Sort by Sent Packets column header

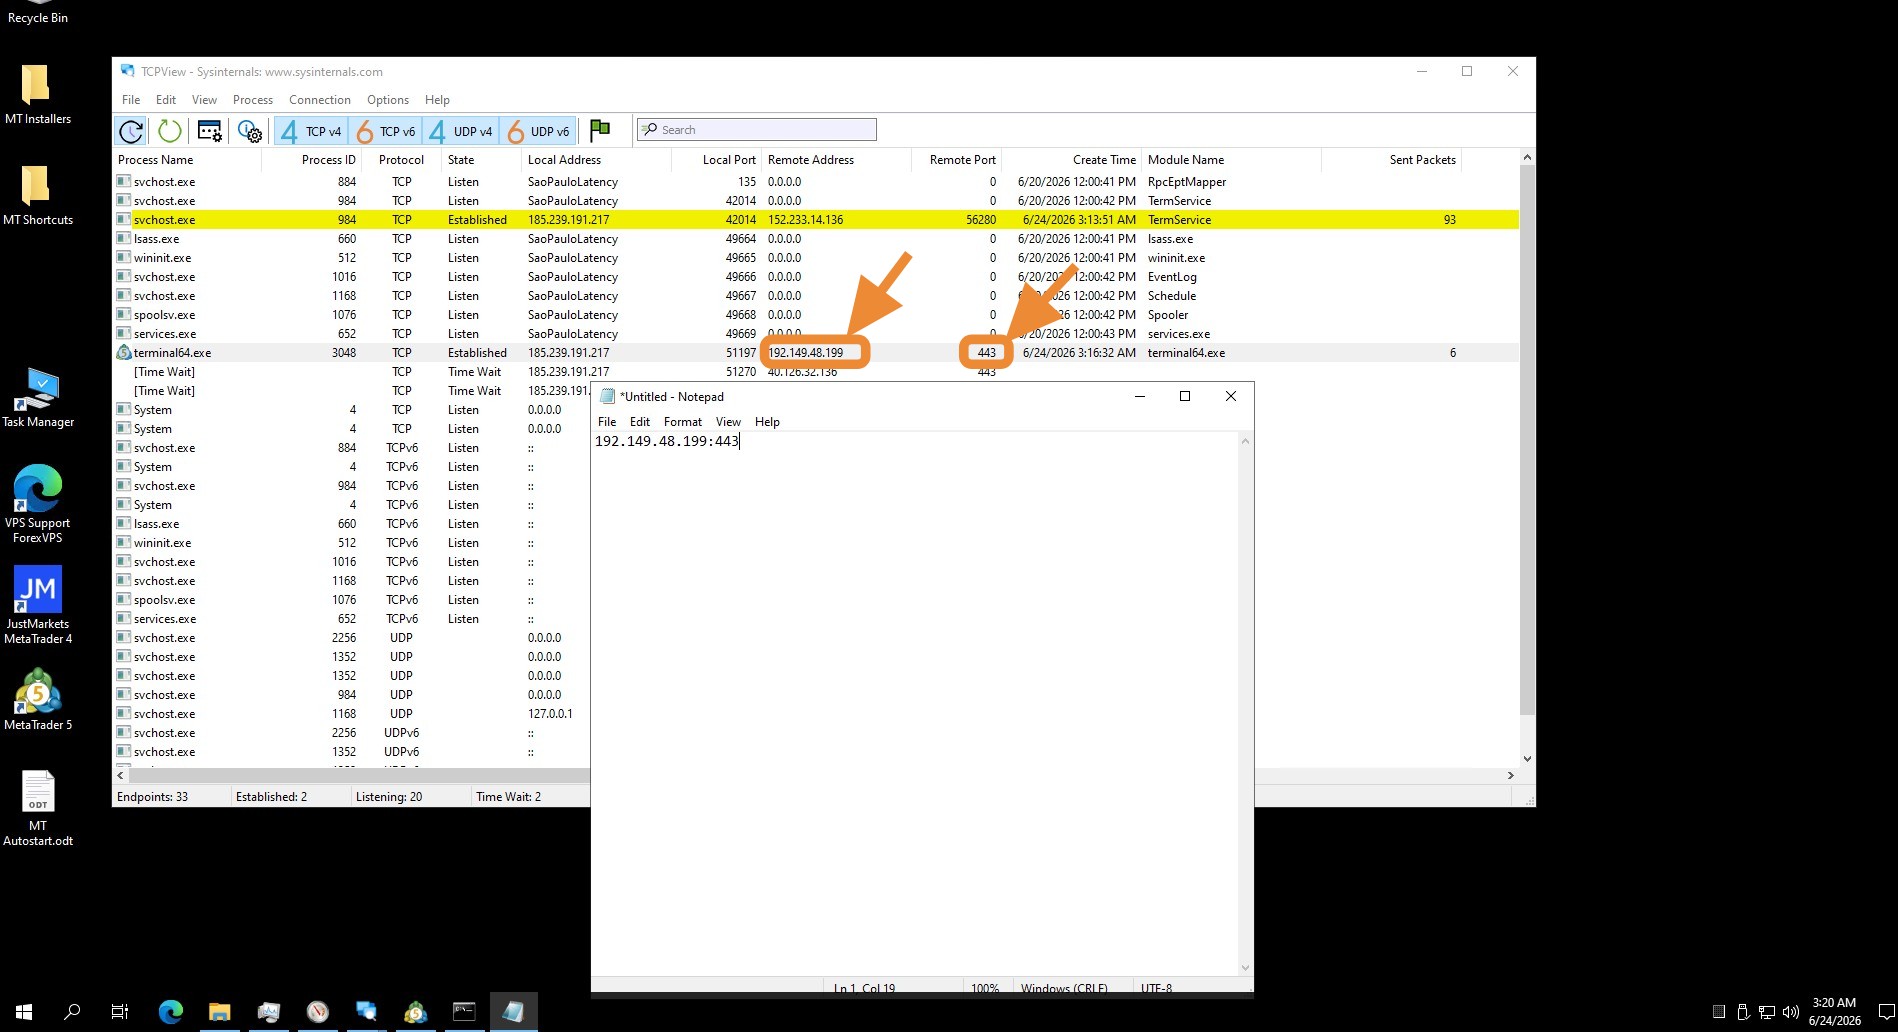click(x=1391, y=160)
